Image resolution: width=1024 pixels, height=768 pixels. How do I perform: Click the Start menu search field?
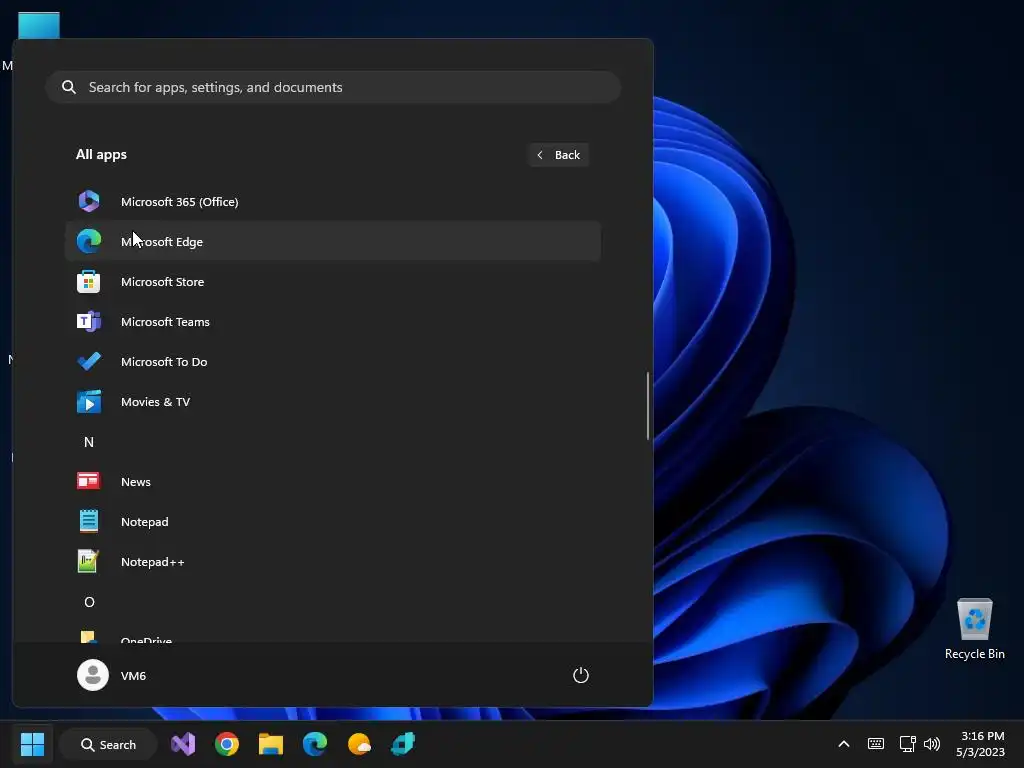[x=332, y=87]
